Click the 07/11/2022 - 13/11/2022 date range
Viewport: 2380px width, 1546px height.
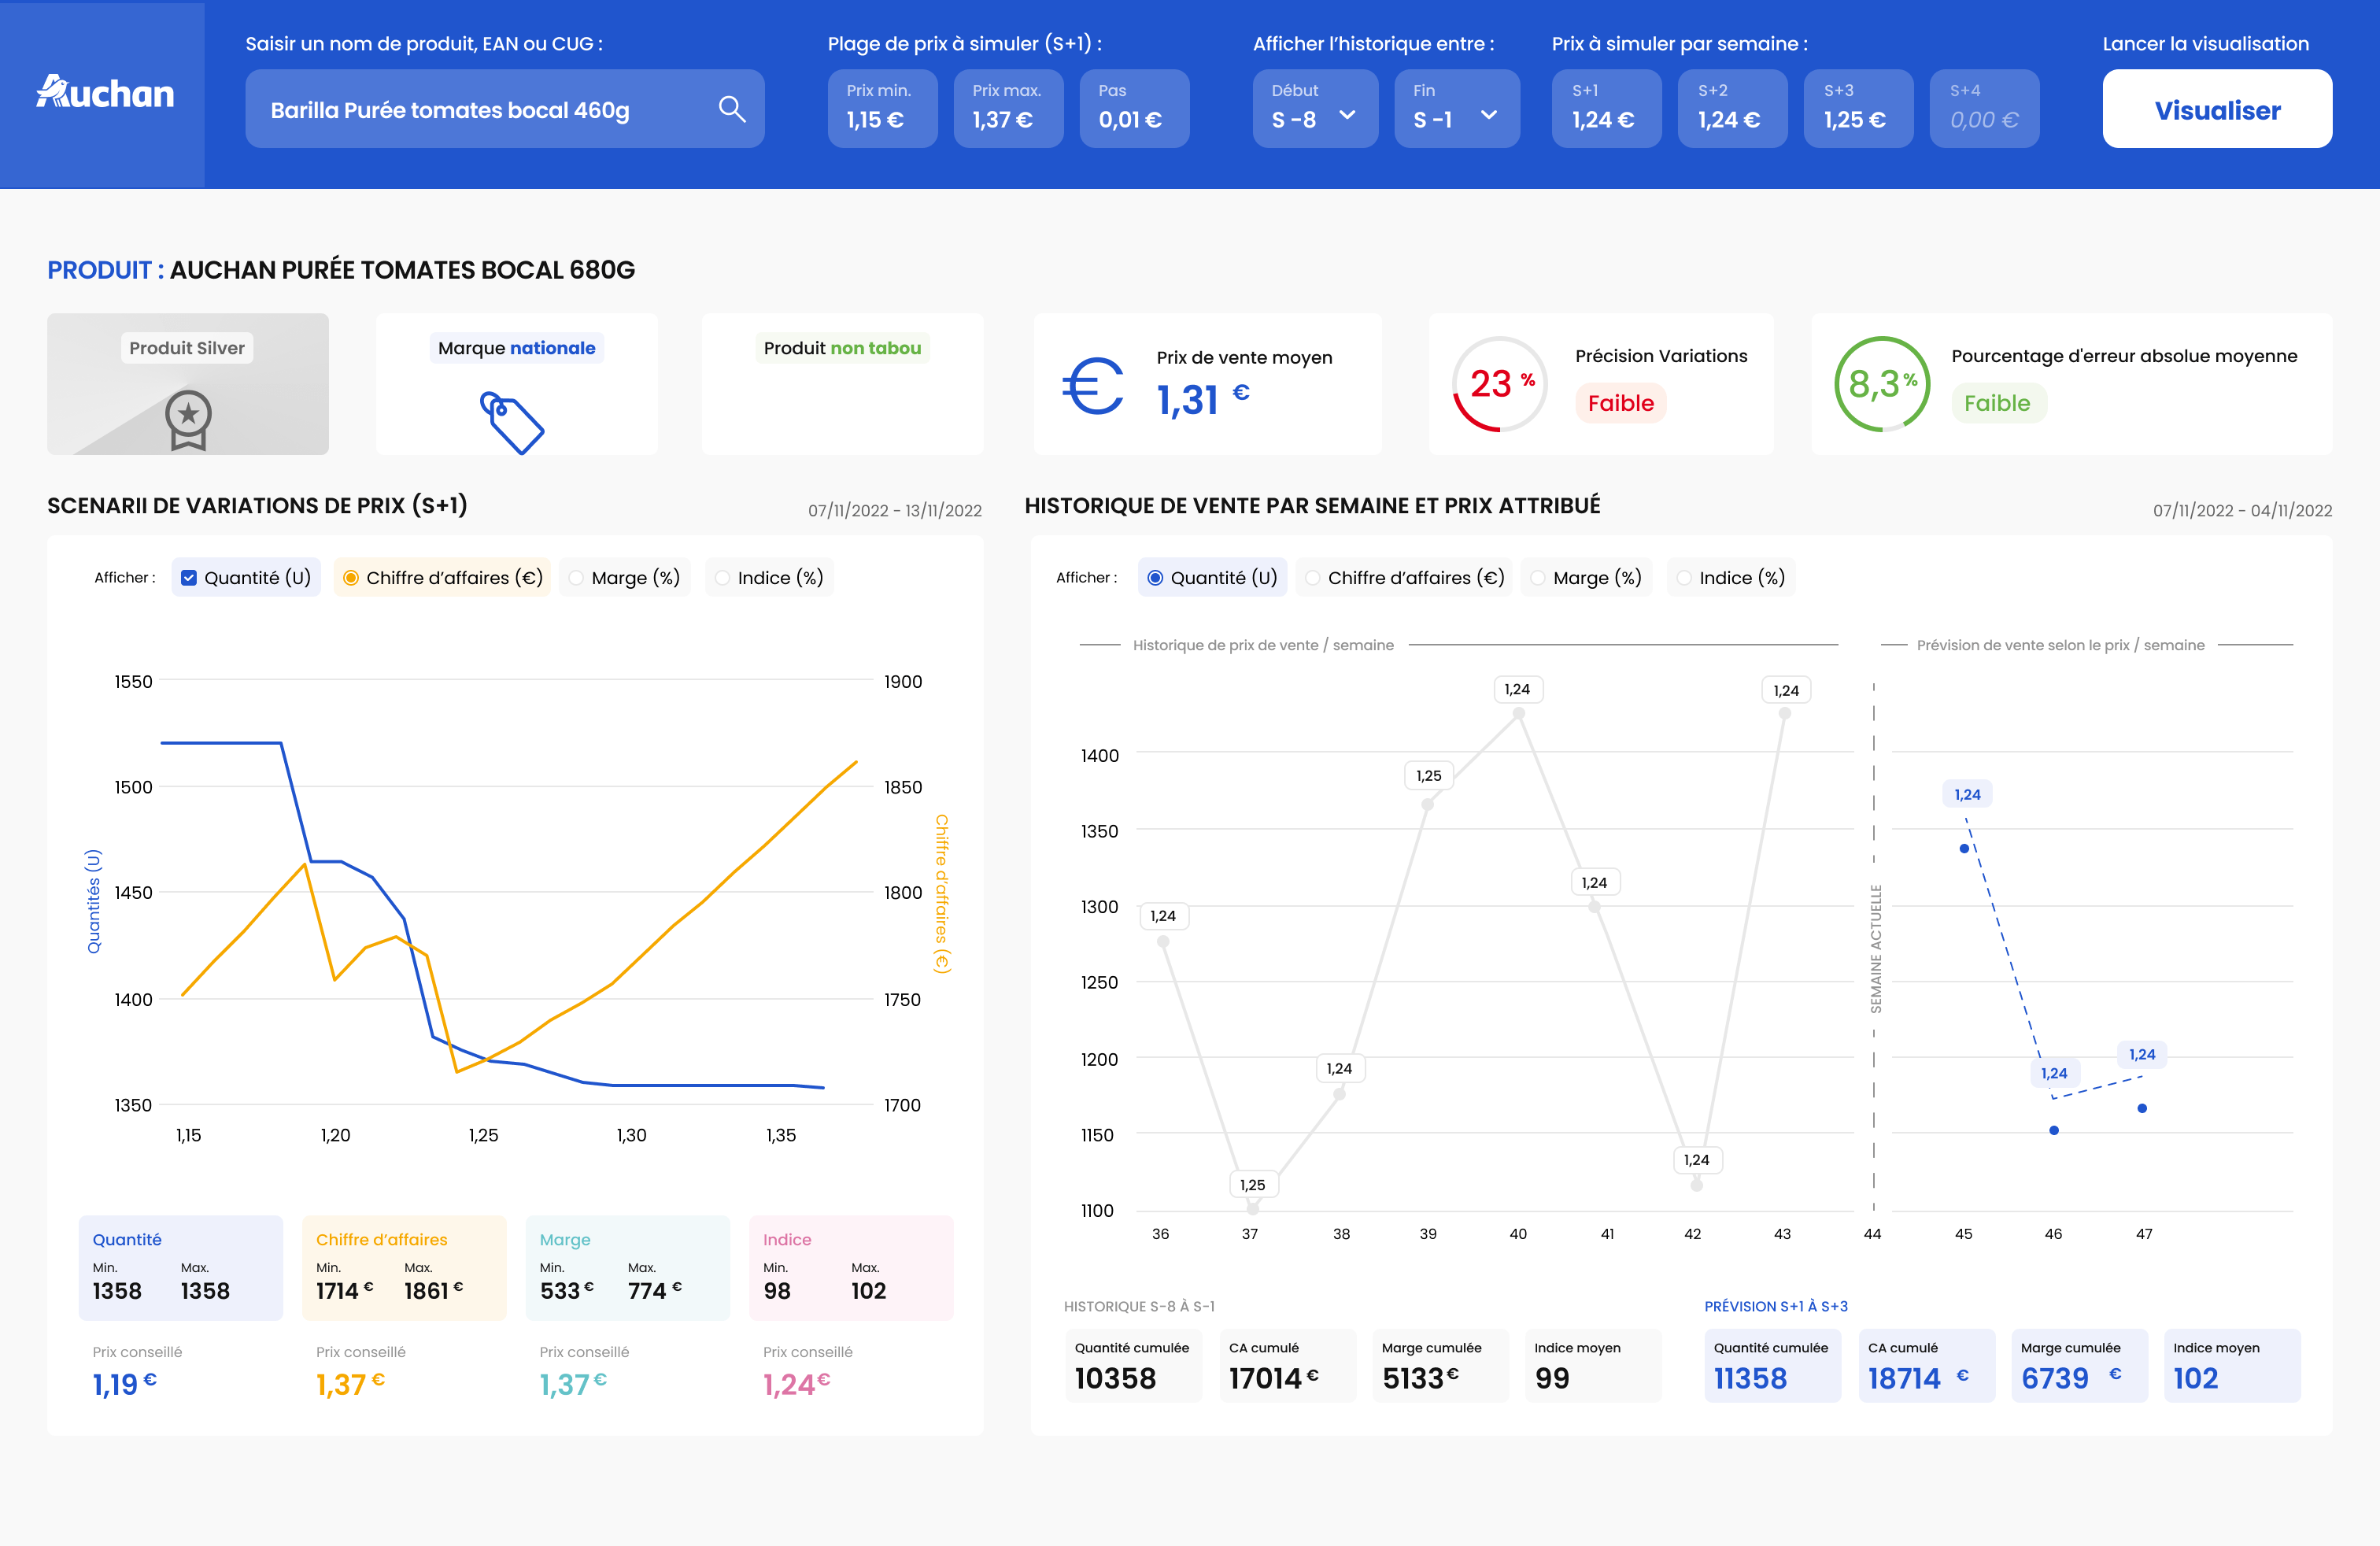coord(895,511)
